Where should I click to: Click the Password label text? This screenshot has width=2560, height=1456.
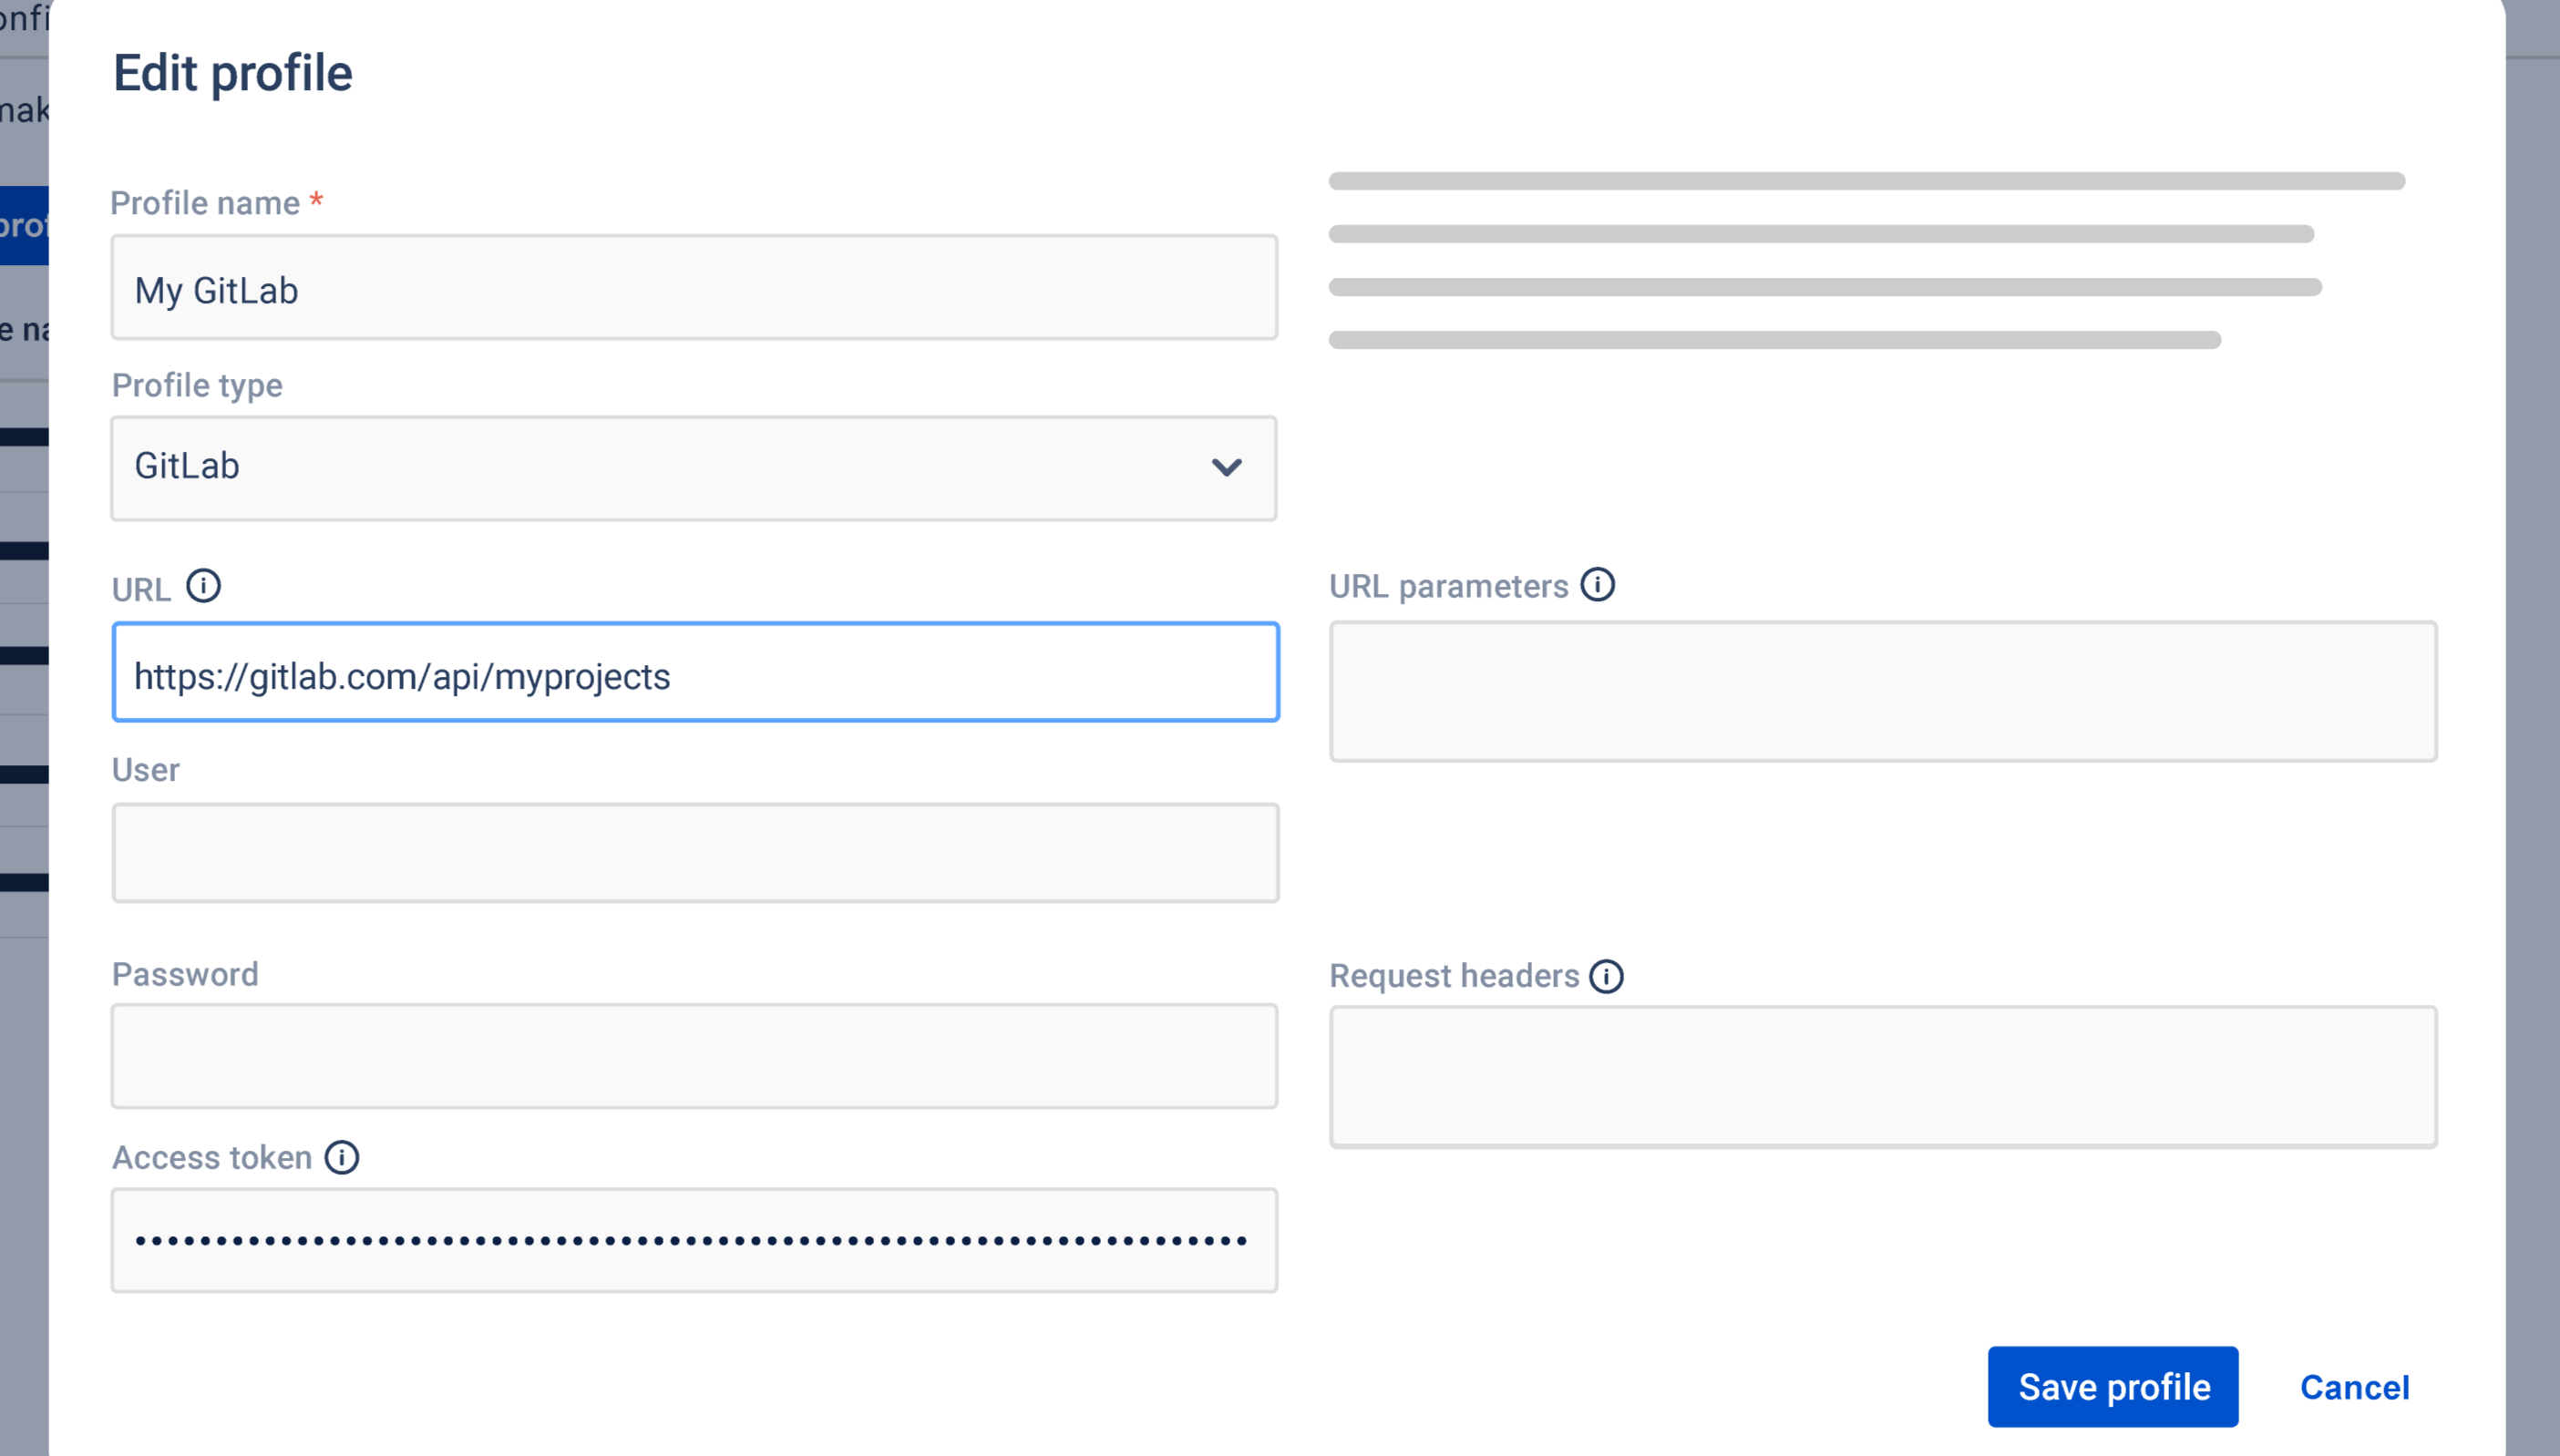185,975
